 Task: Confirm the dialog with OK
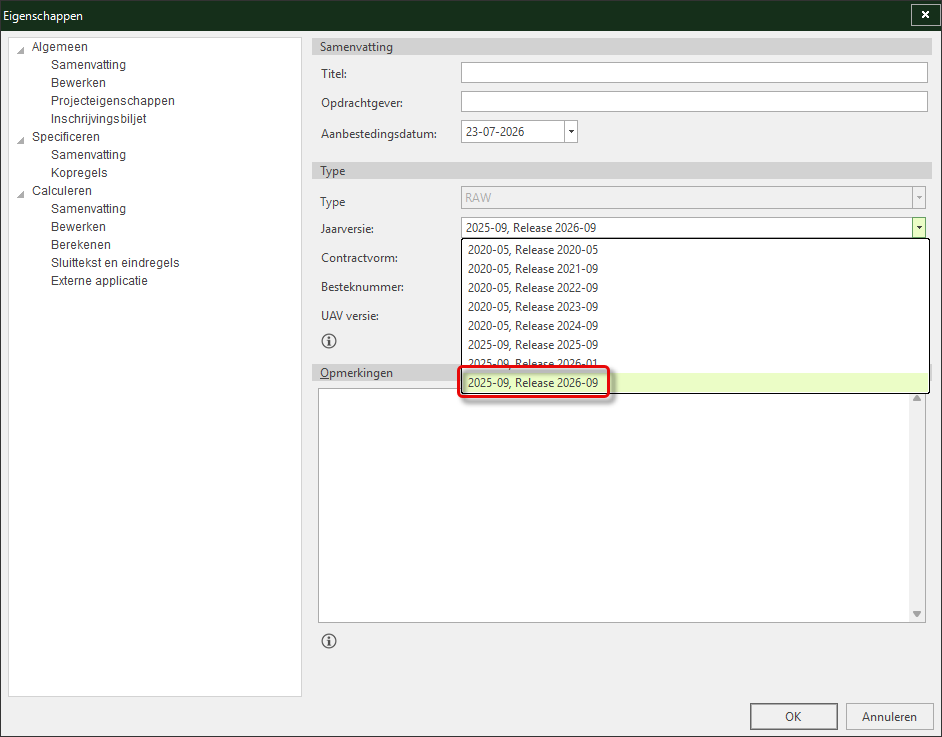794,717
